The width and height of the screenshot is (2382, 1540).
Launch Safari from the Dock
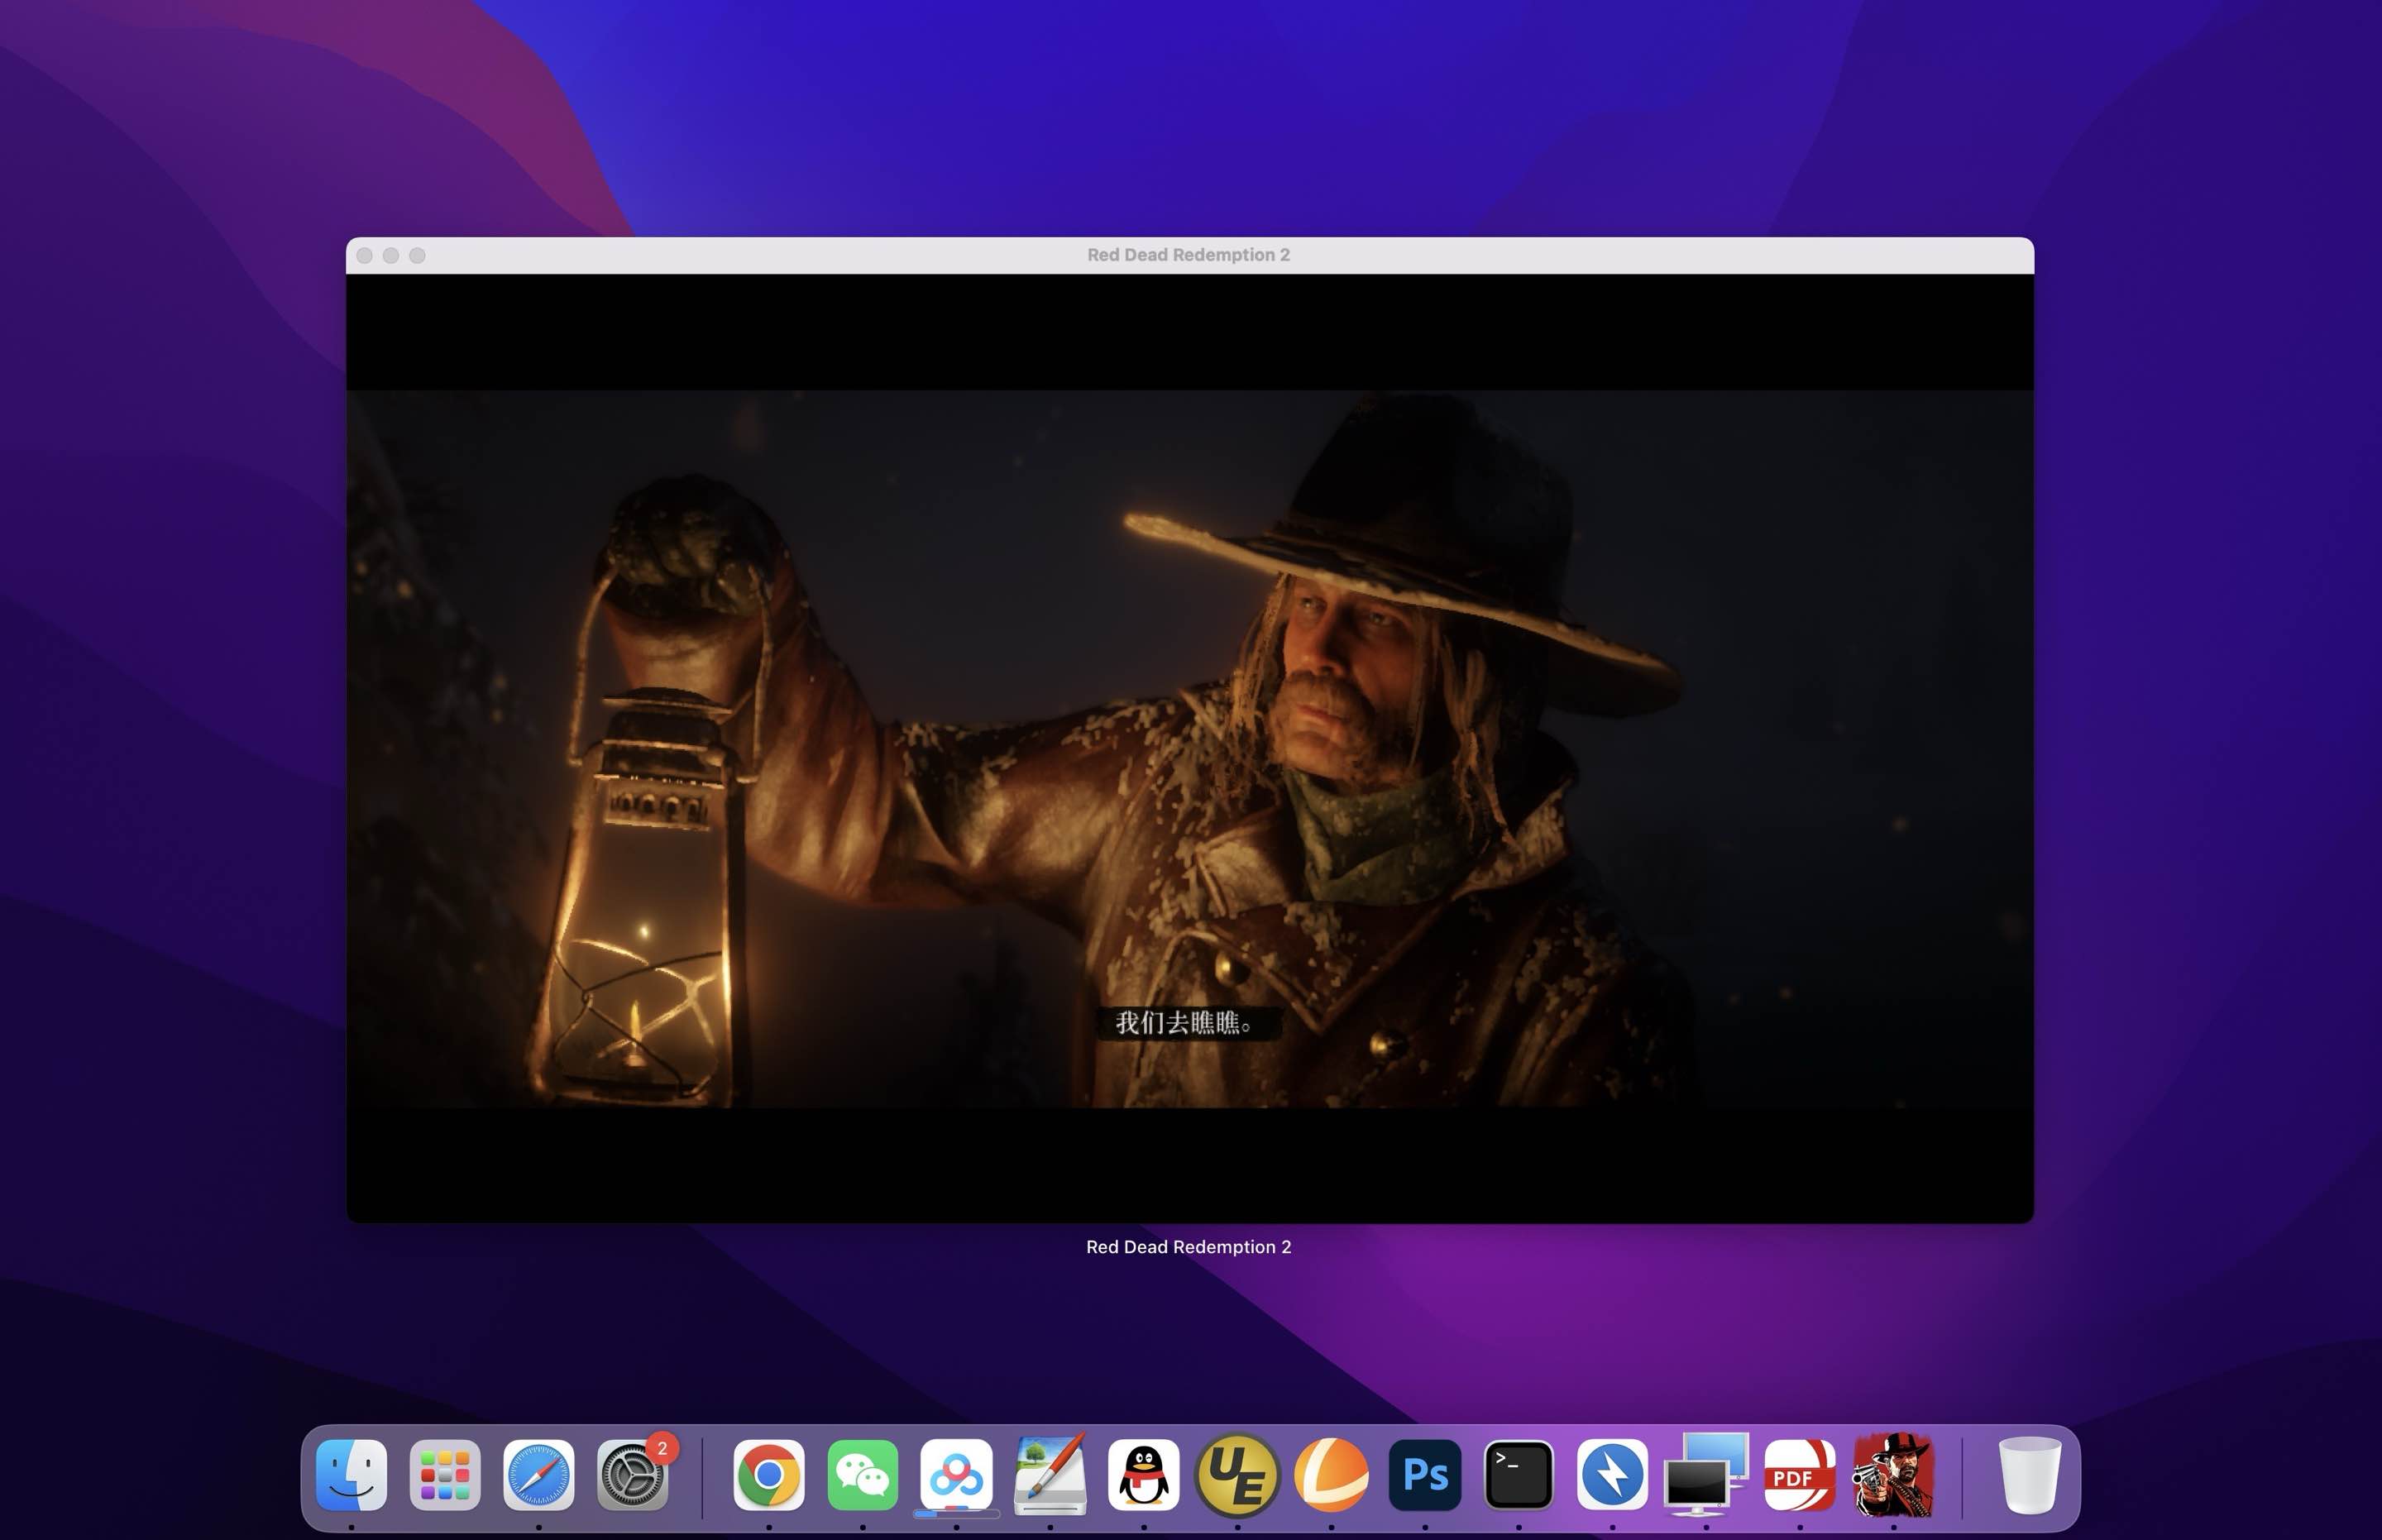point(539,1474)
